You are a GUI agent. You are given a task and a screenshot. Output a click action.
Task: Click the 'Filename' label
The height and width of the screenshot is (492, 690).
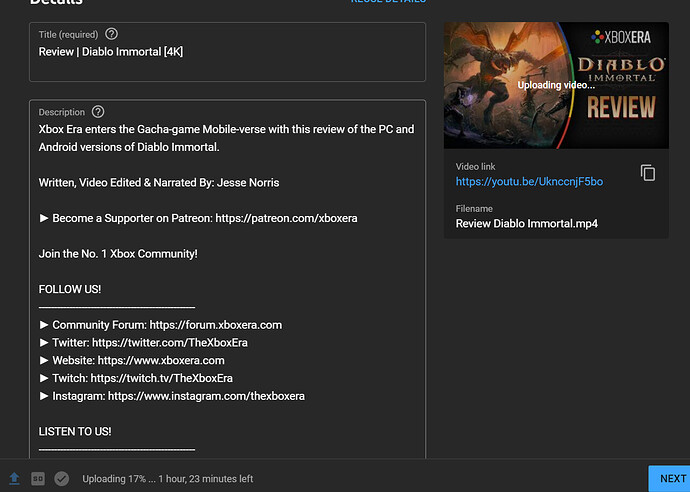point(474,209)
